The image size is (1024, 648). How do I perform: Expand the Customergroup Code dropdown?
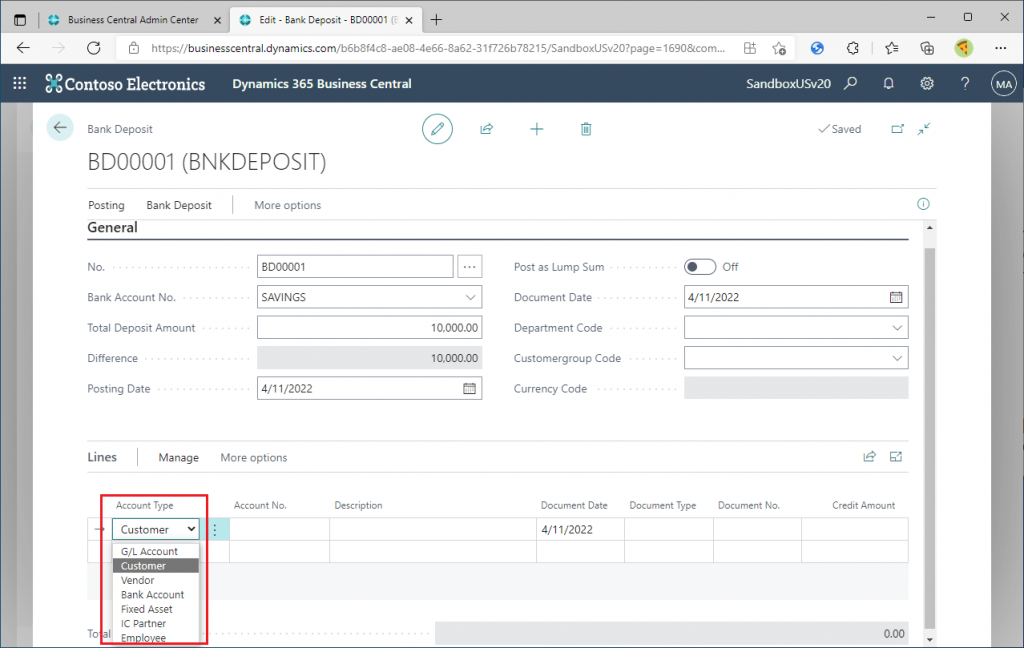click(897, 358)
